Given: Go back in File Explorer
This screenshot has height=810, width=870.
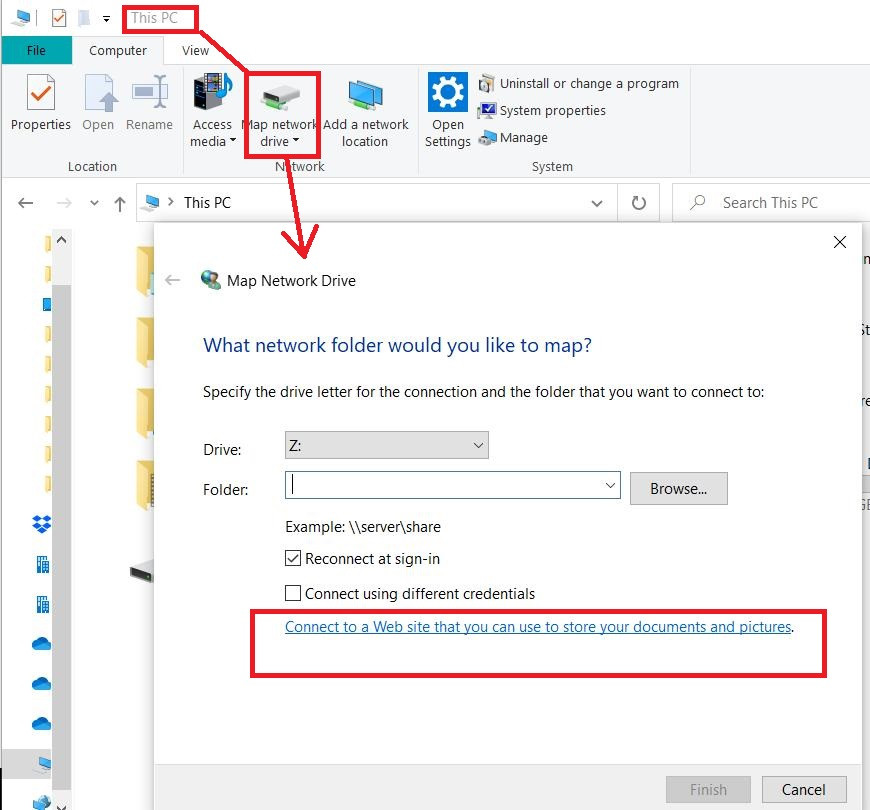Looking at the screenshot, I should tap(26, 203).
